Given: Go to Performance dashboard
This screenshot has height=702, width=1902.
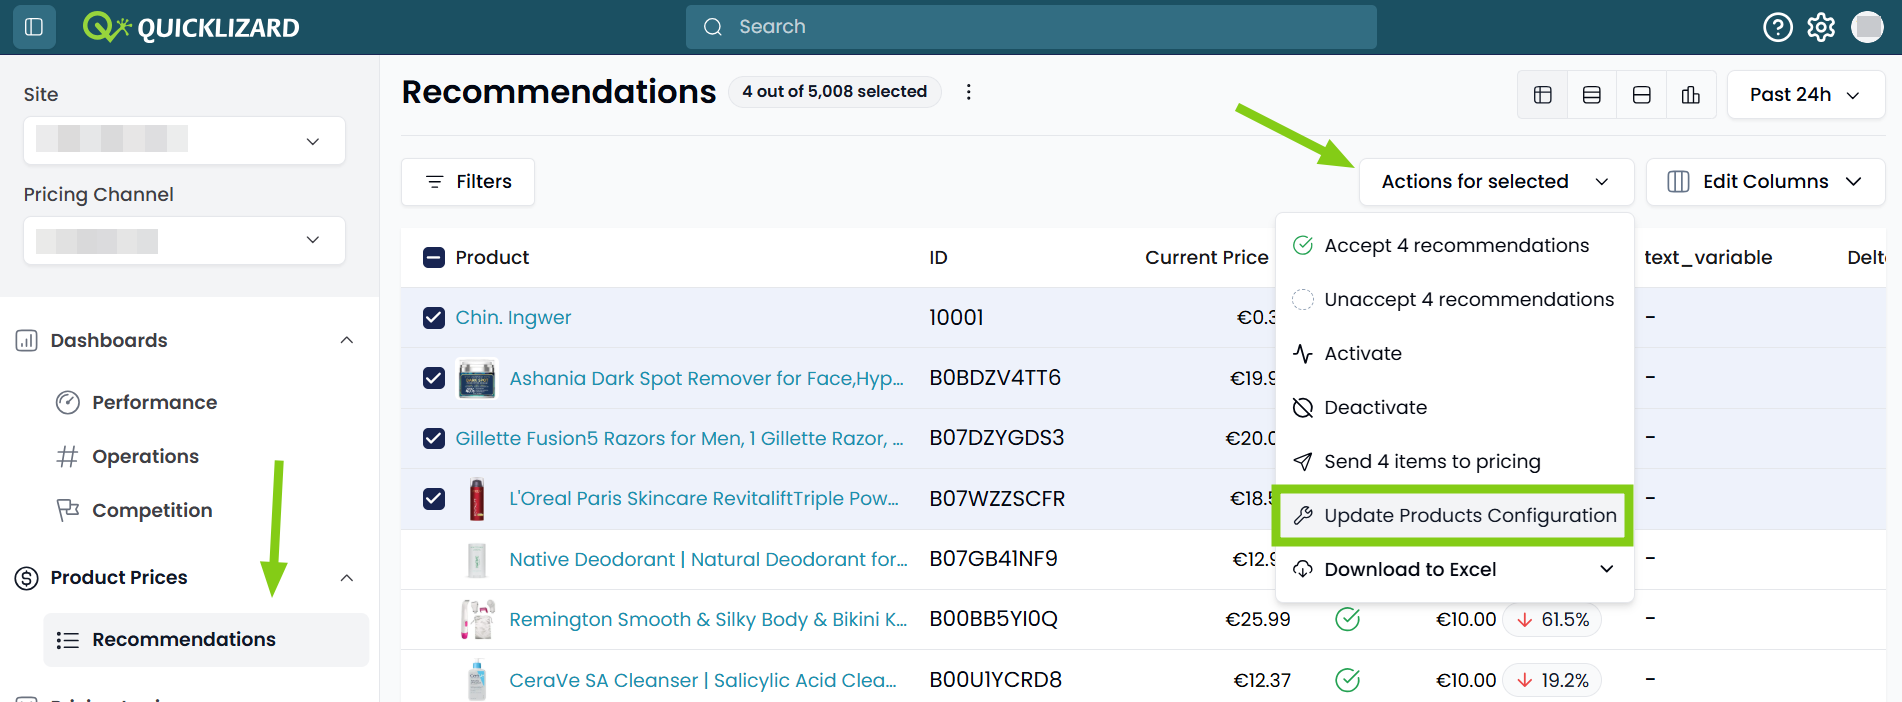Looking at the screenshot, I should [154, 403].
